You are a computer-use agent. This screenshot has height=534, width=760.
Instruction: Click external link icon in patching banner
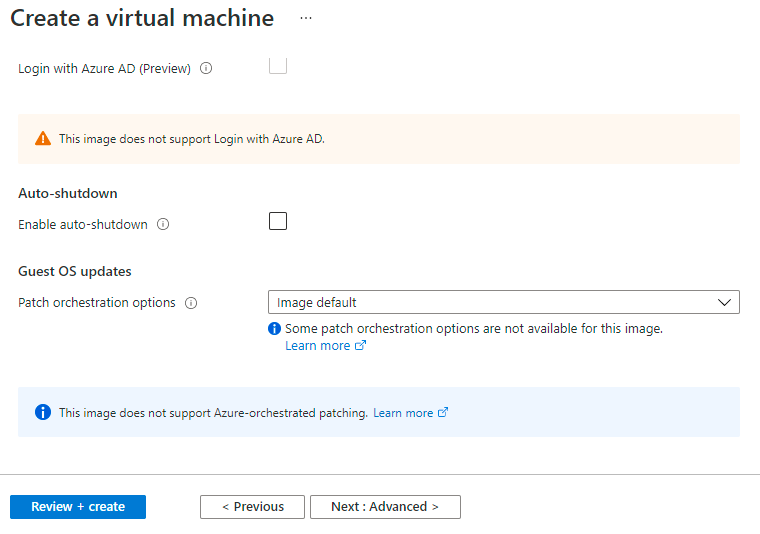coord(443,412)
